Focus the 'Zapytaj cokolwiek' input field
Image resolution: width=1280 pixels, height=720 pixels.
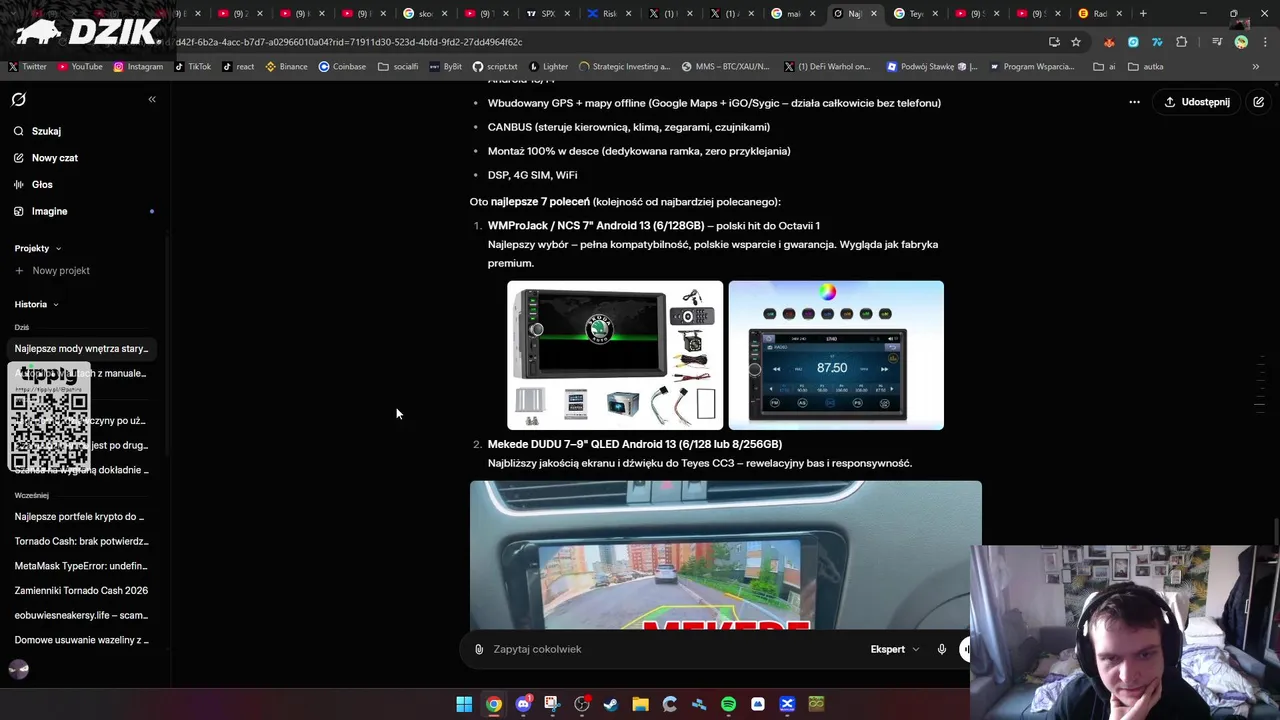coord(675,649)
